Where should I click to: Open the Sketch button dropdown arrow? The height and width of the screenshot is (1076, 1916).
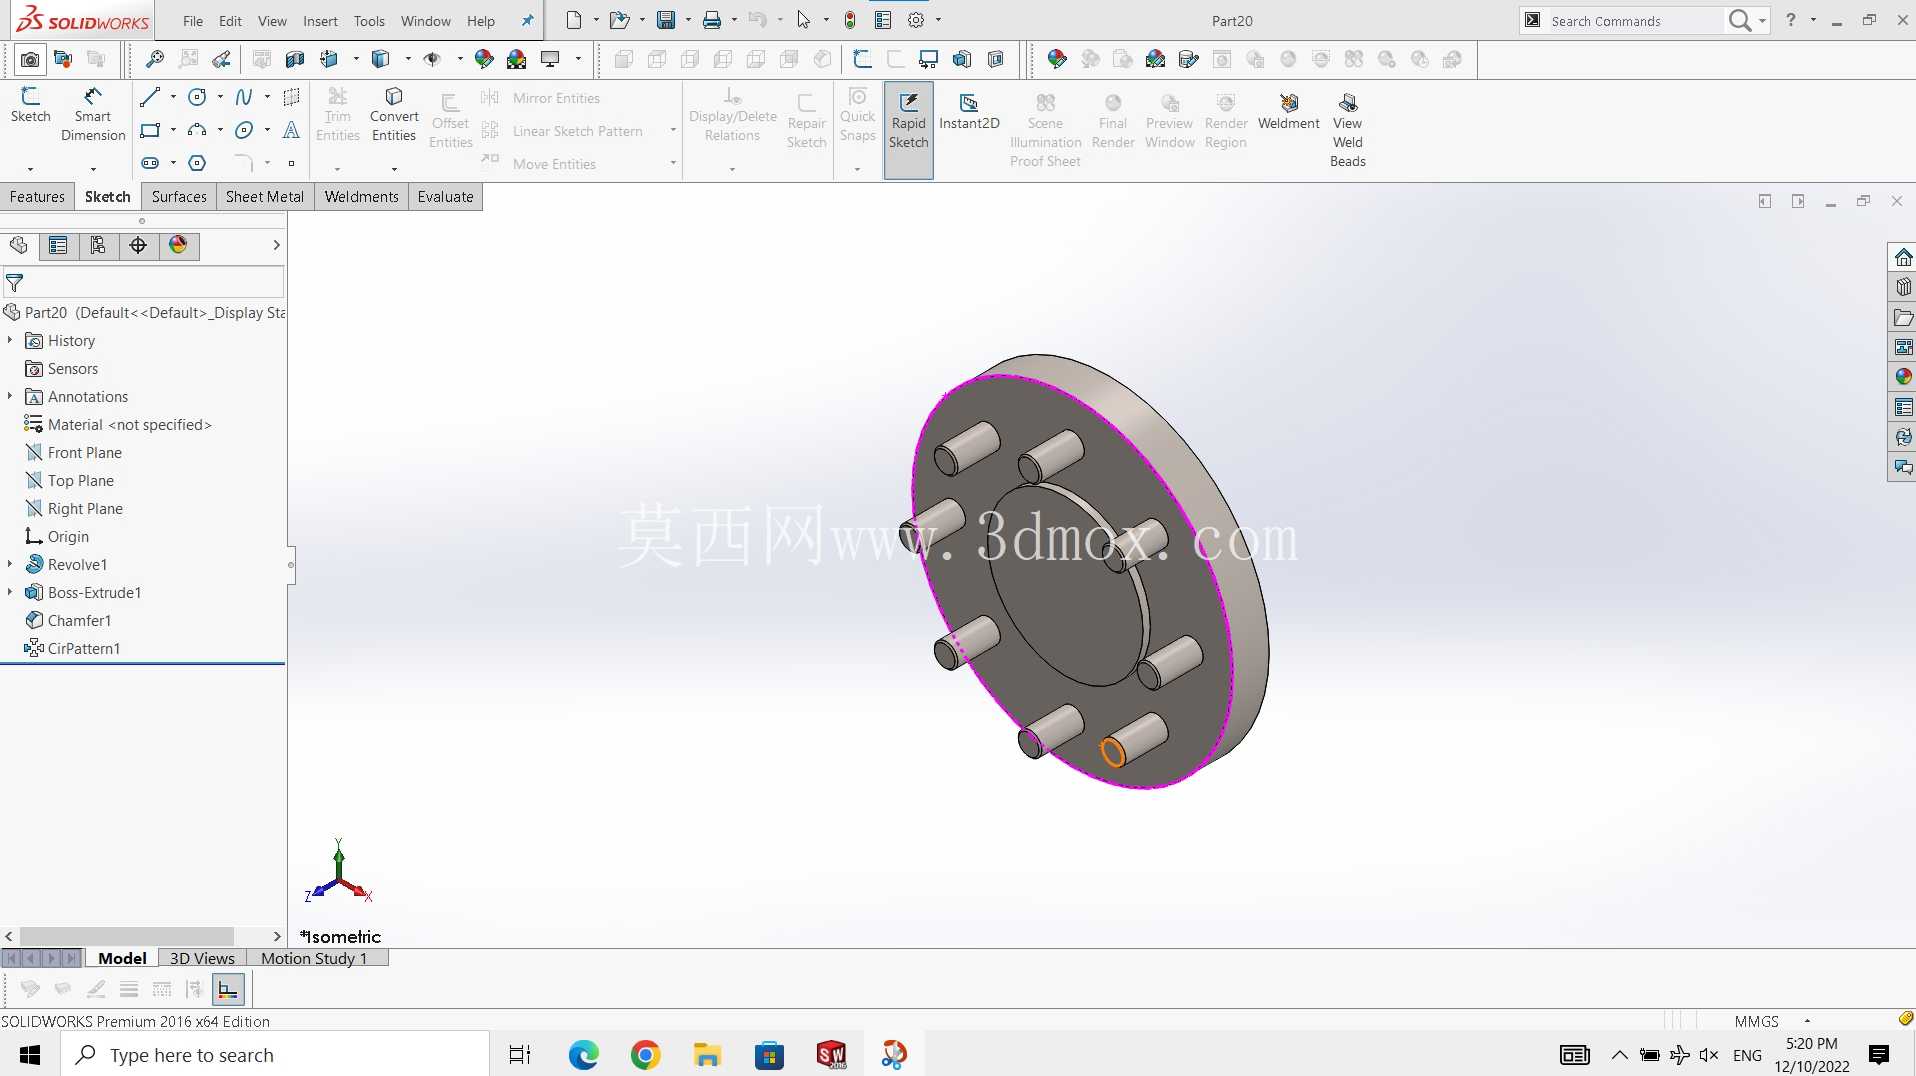(x=30, y=168)
